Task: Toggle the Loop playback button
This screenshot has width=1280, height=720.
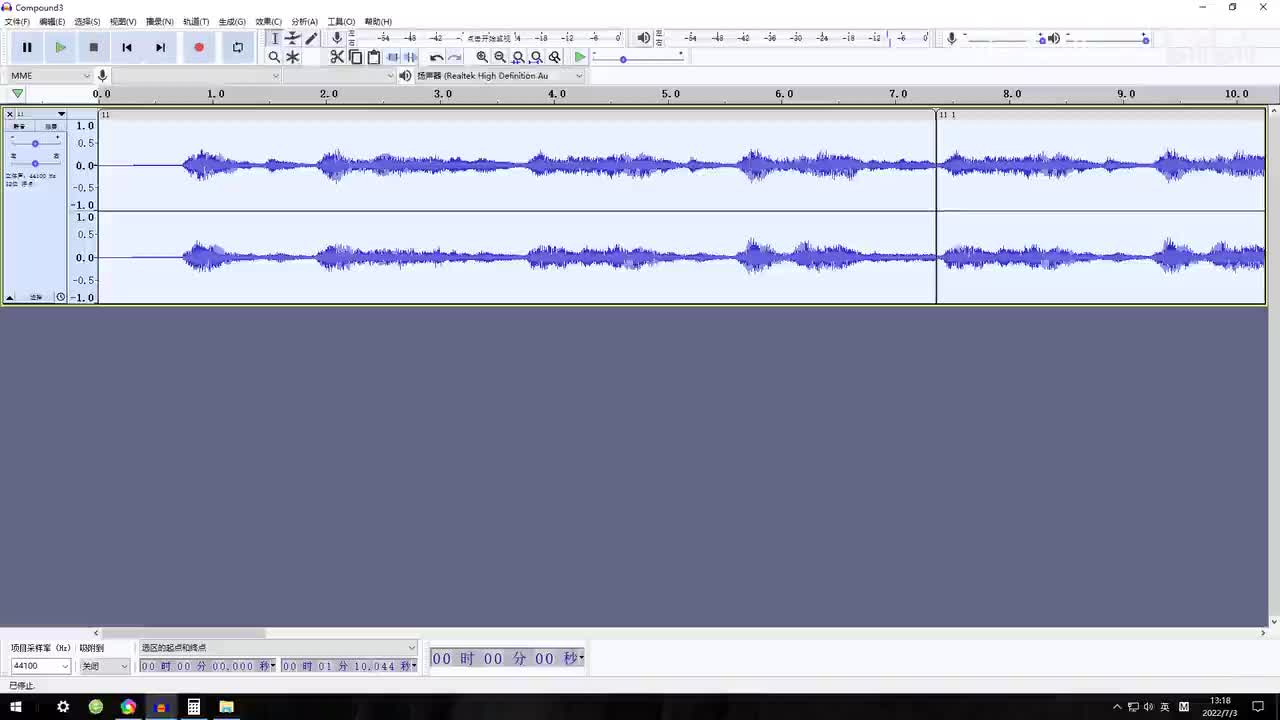Action: point(237,47)
